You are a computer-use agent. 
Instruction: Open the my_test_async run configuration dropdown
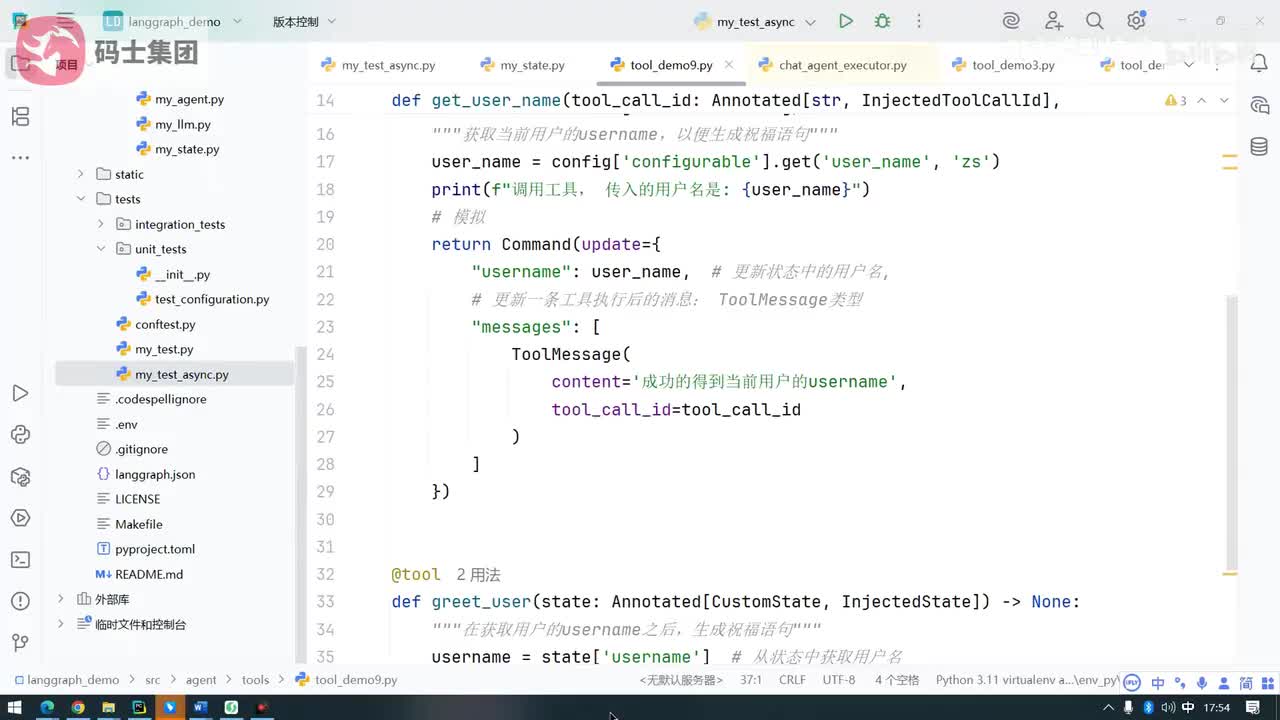[x=756, y=21]
